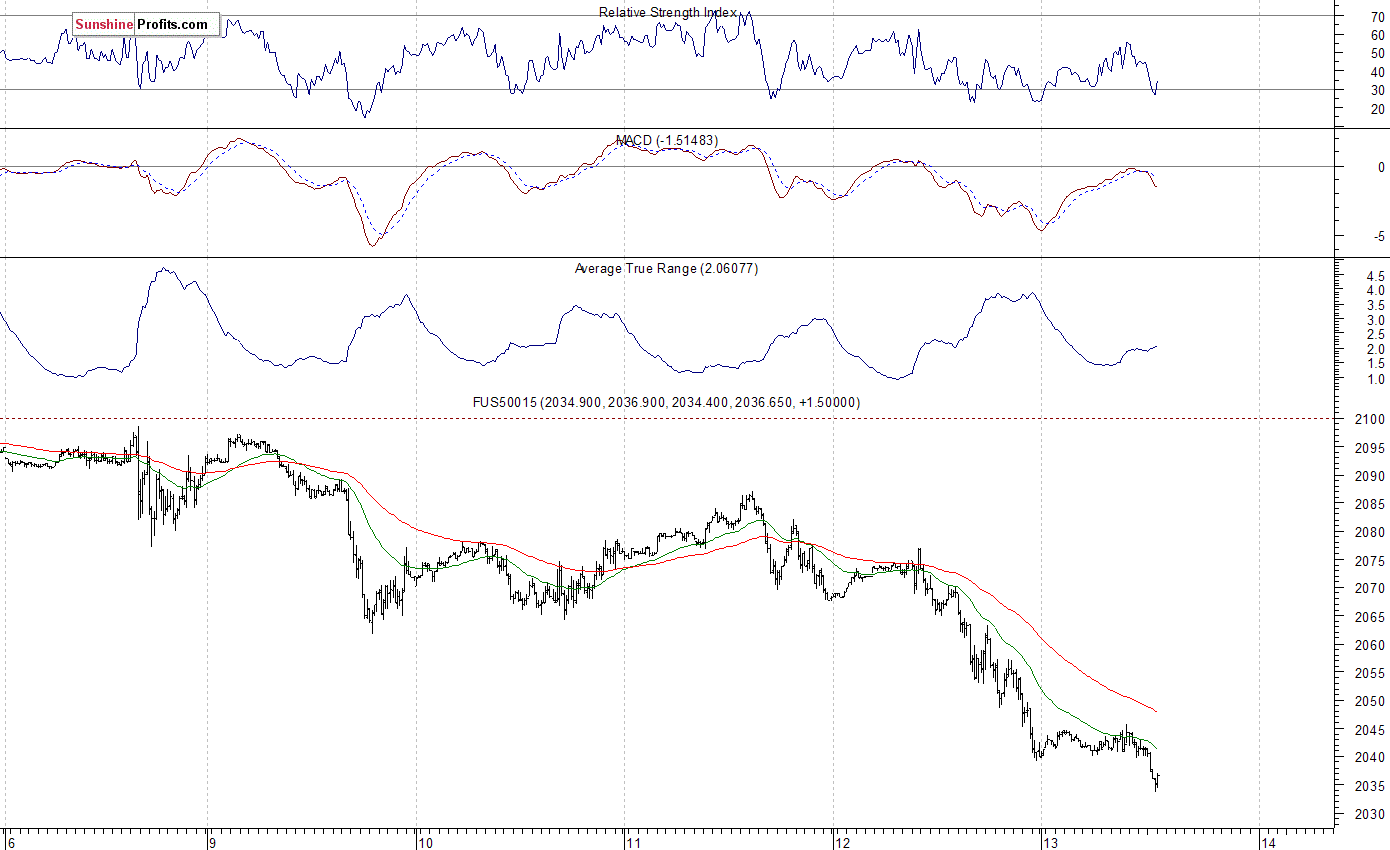1390x850 pixels.
Task: Click the ATR axis value 3.0
Action: click(1375, 320)
